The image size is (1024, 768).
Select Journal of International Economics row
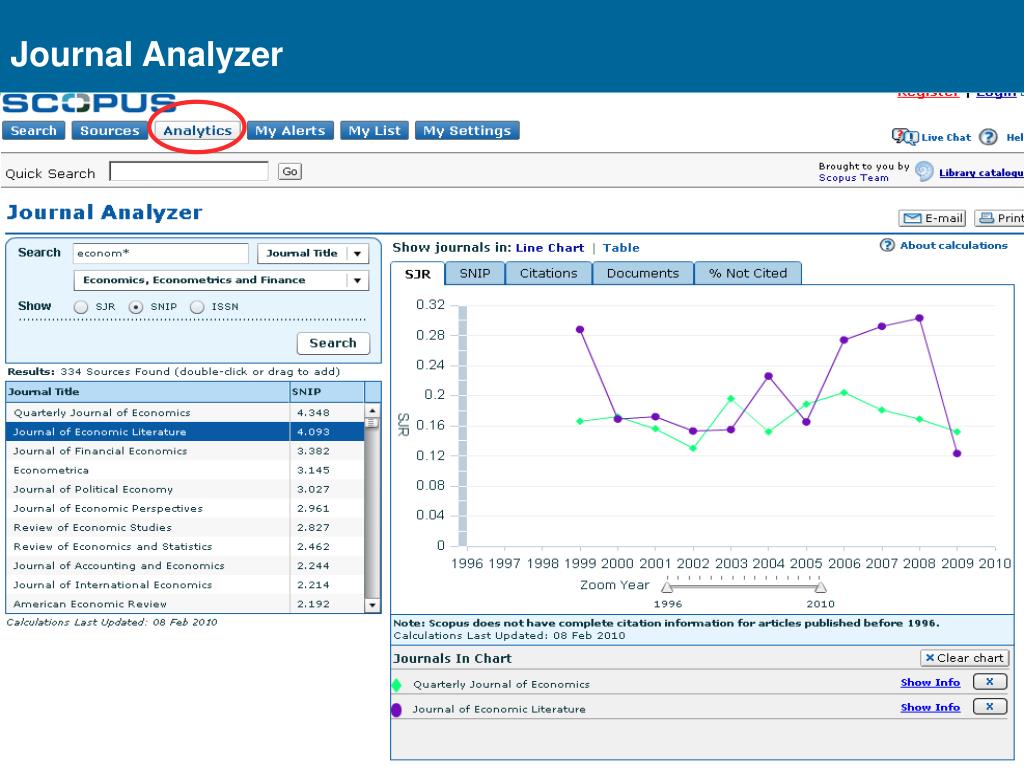[185, 585]
